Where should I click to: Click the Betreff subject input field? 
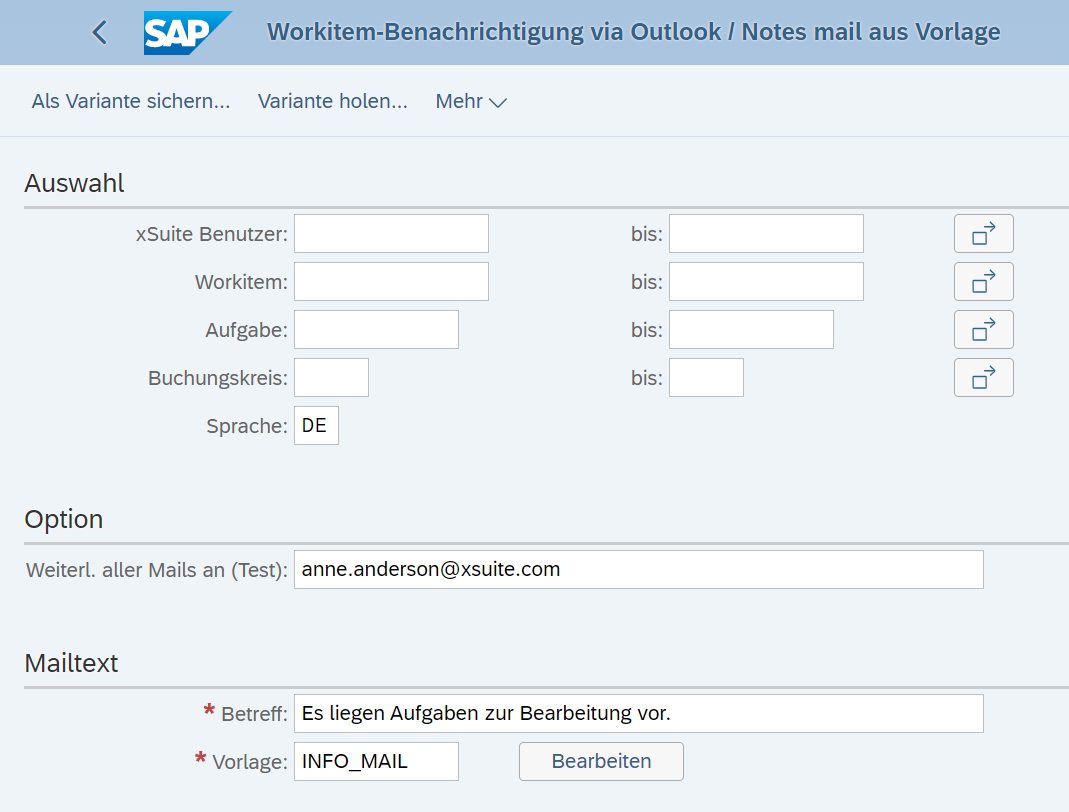[637, 713]
